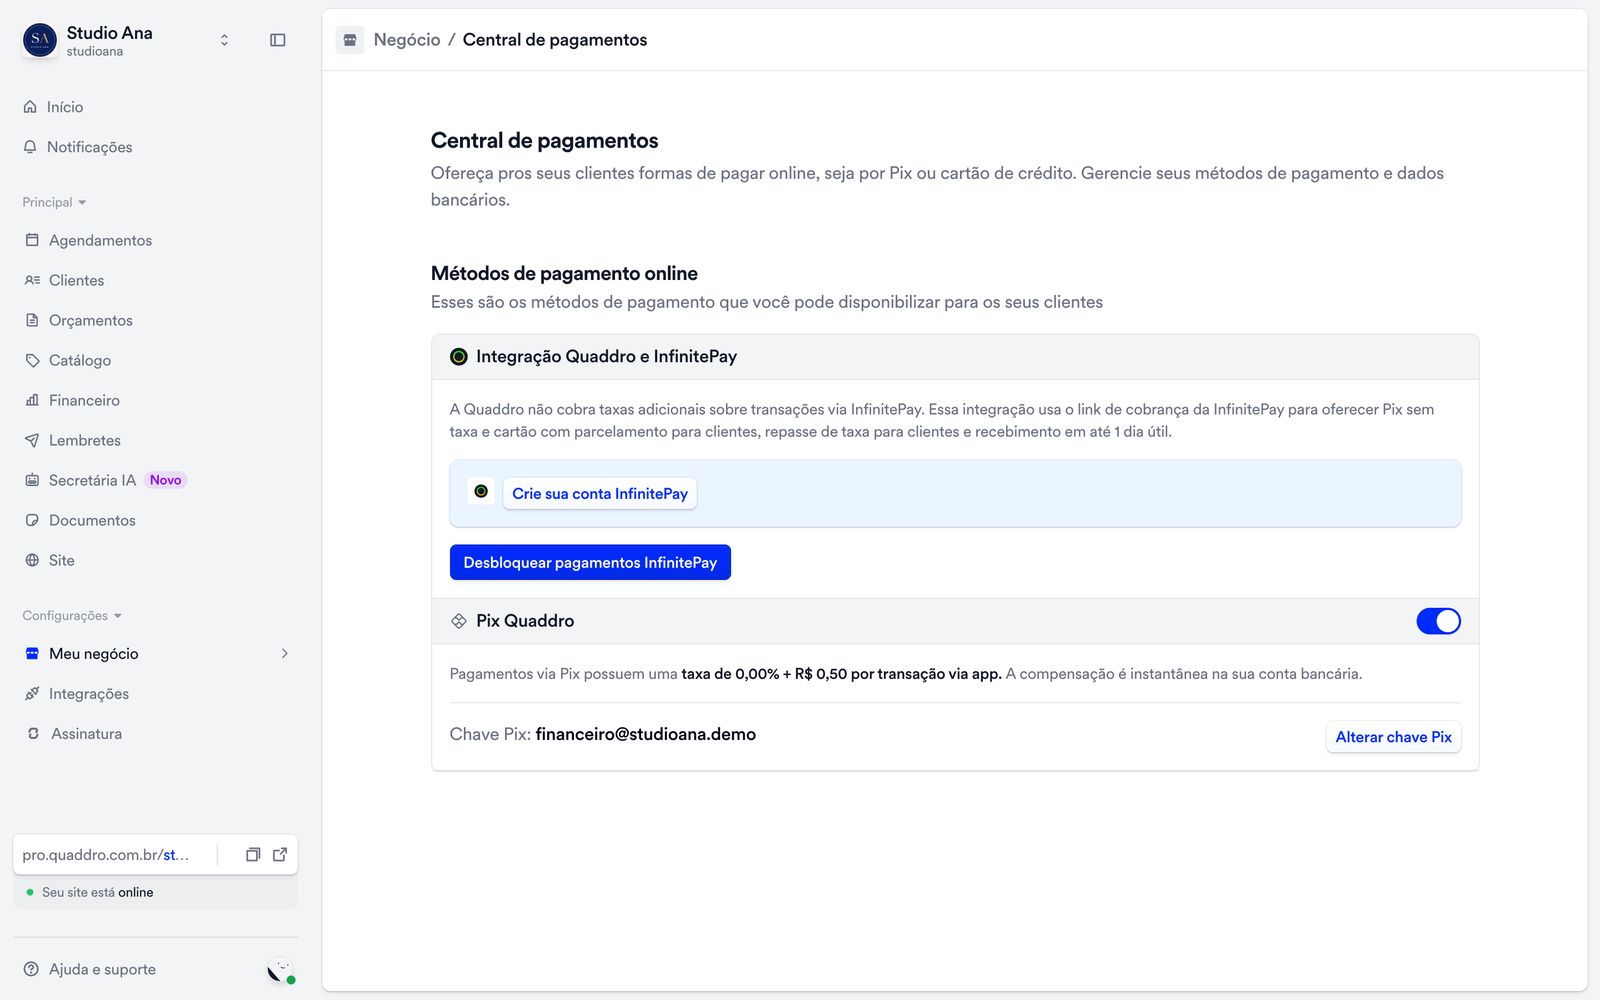The width and height of the screenshot is (1600, 1000).
Task: Click the pro.quaddro.com.br site URL field
Action: pos(106,855)
